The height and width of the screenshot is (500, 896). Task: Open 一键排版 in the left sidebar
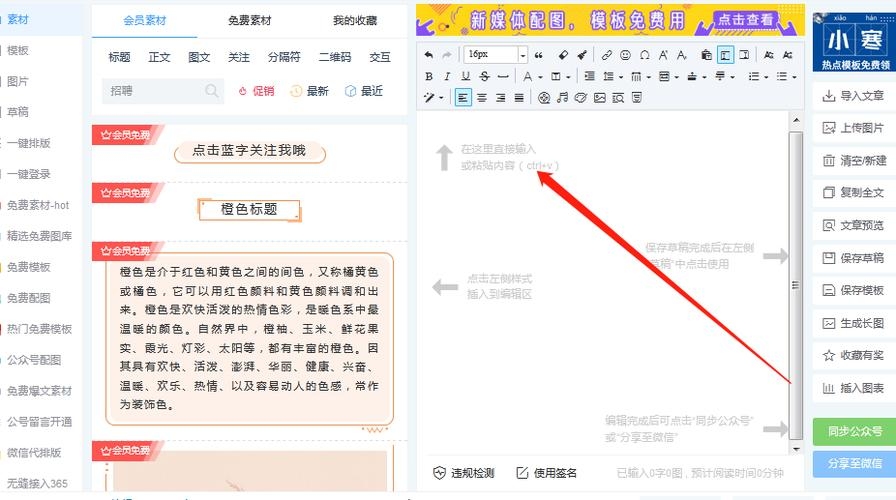(29, 143)
